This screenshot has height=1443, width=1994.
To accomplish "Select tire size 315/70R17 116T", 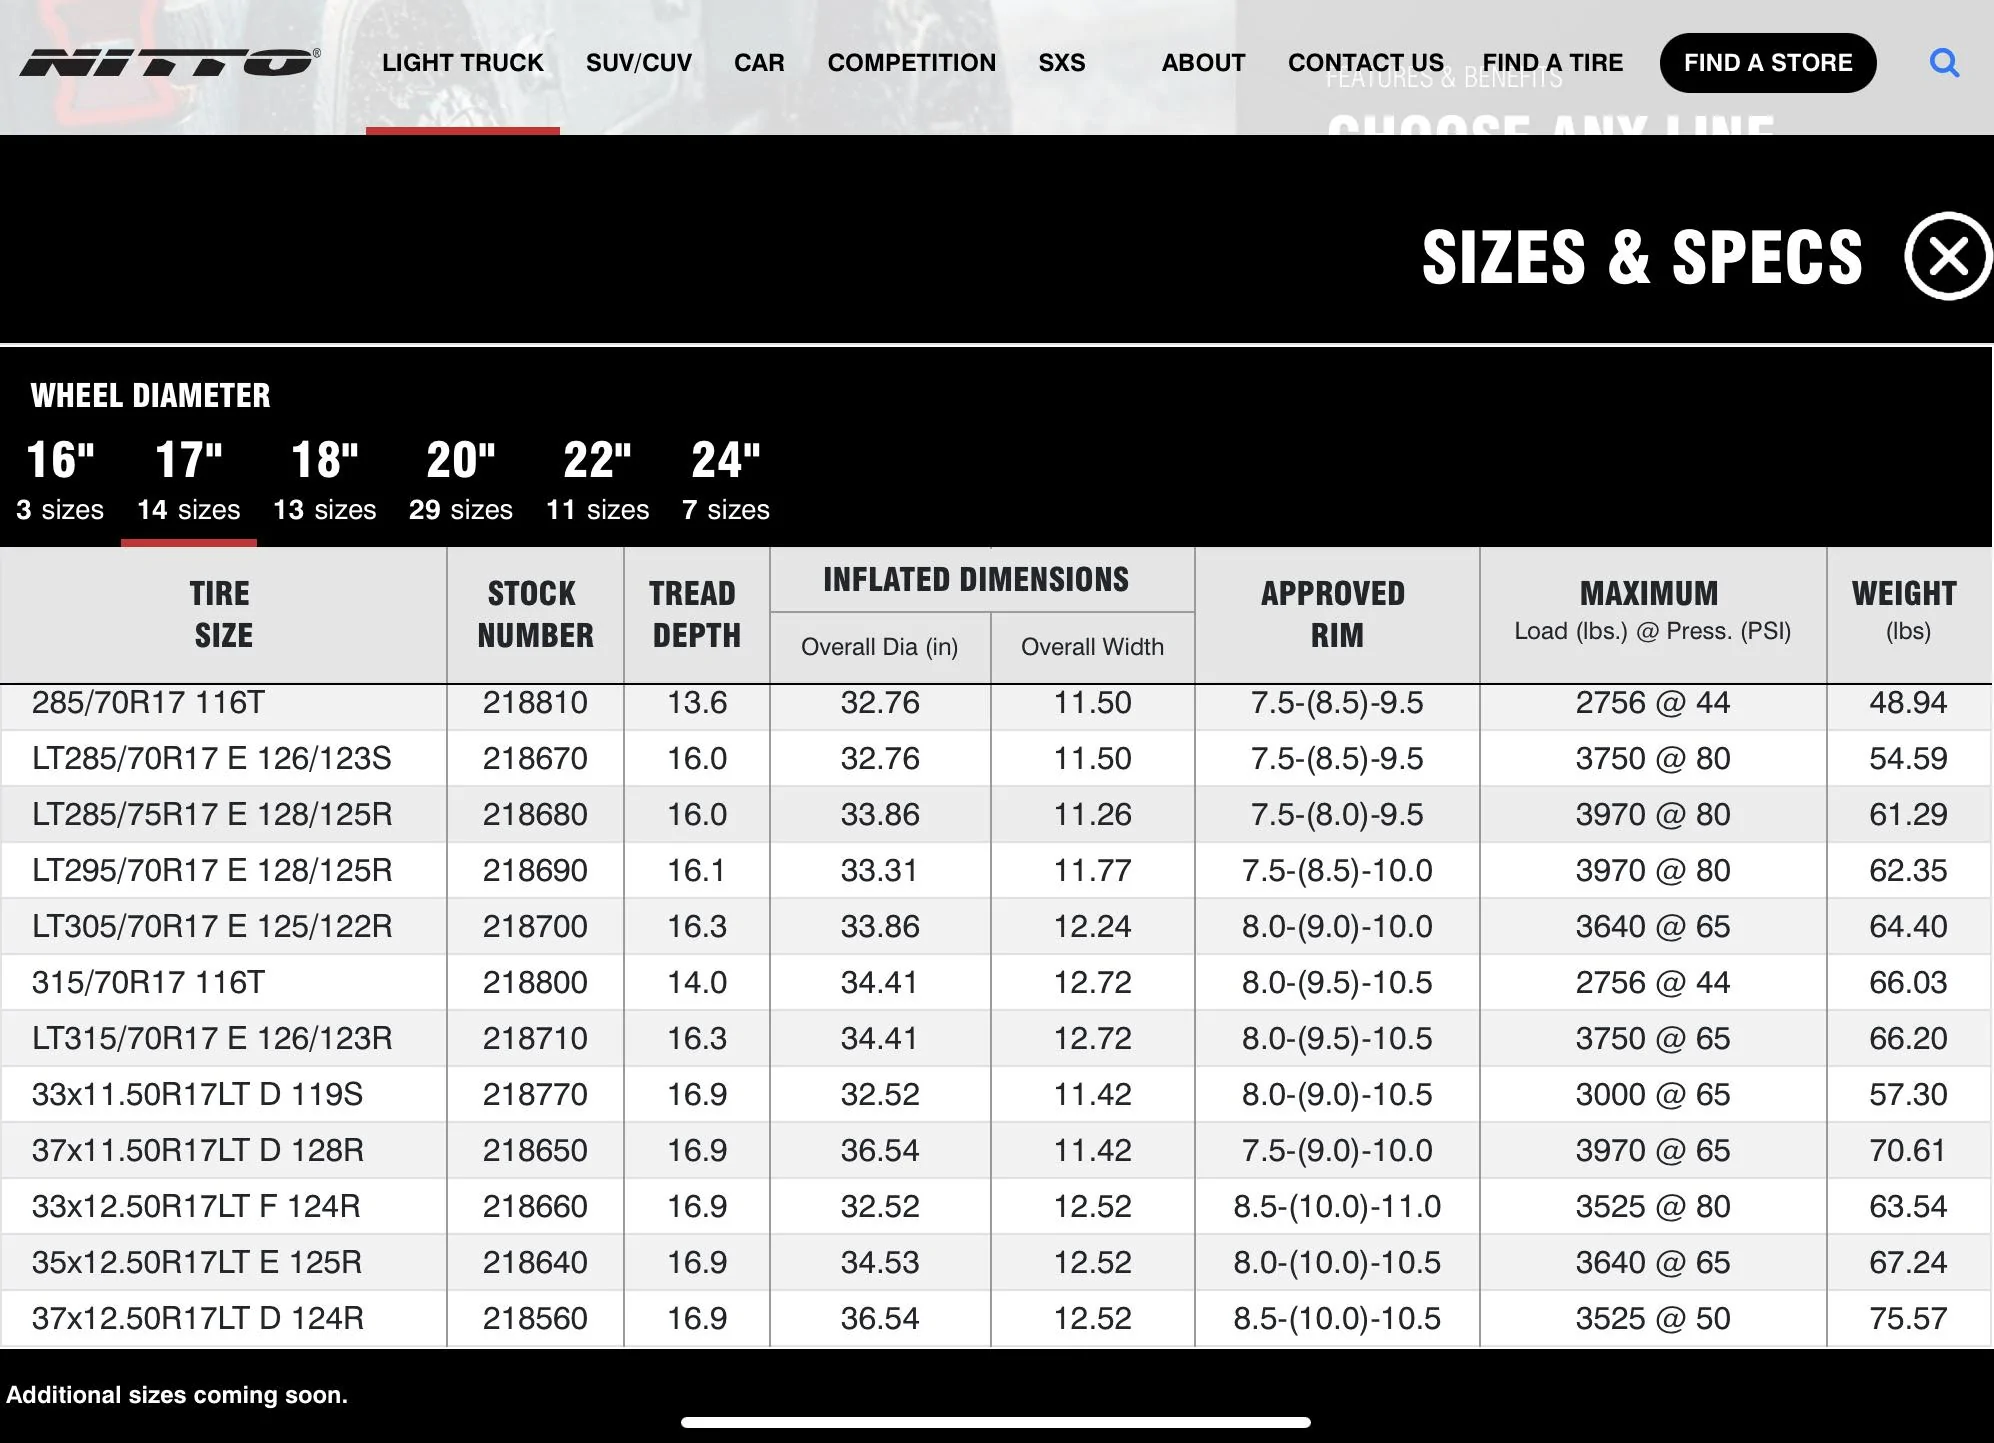I will coord(148,983).
